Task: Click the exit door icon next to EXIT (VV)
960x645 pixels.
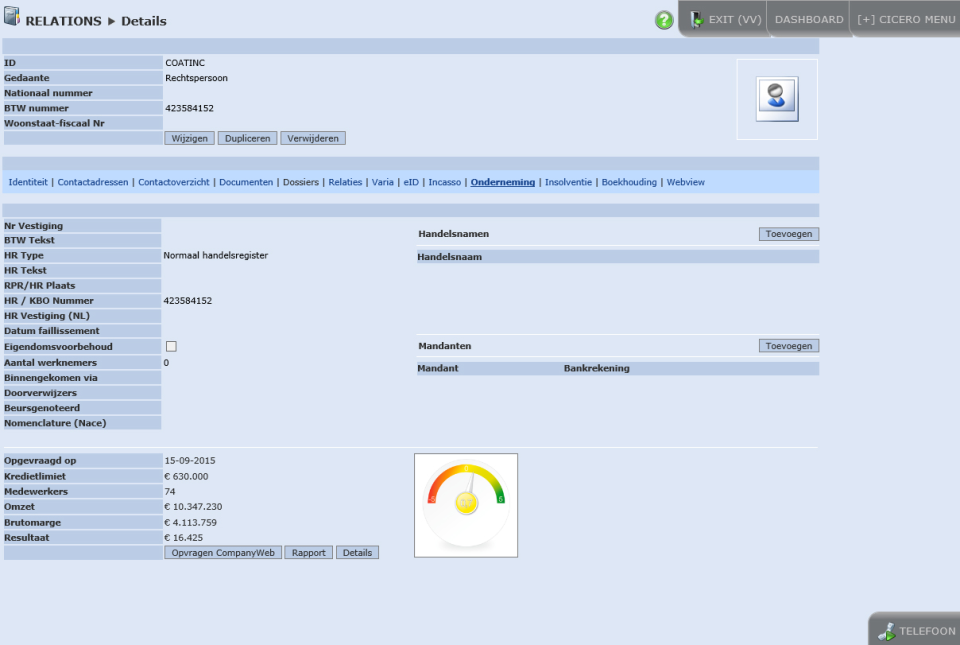Action: point(698,17)
